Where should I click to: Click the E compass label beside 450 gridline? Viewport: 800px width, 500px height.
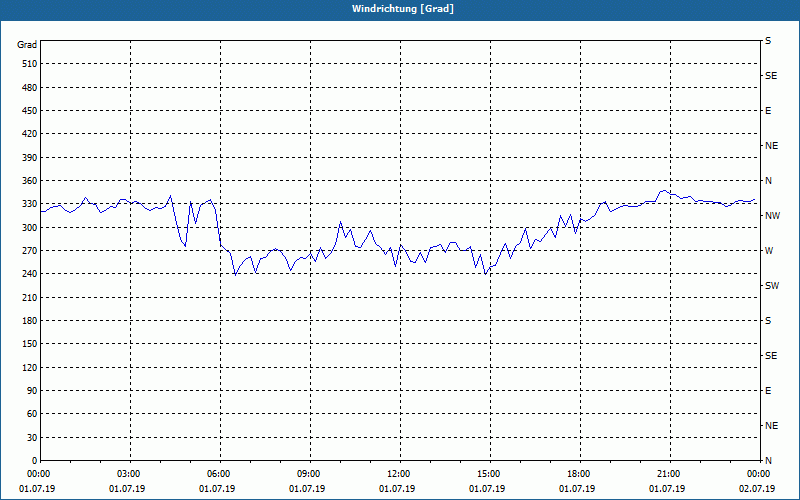(x=768, y=111)
